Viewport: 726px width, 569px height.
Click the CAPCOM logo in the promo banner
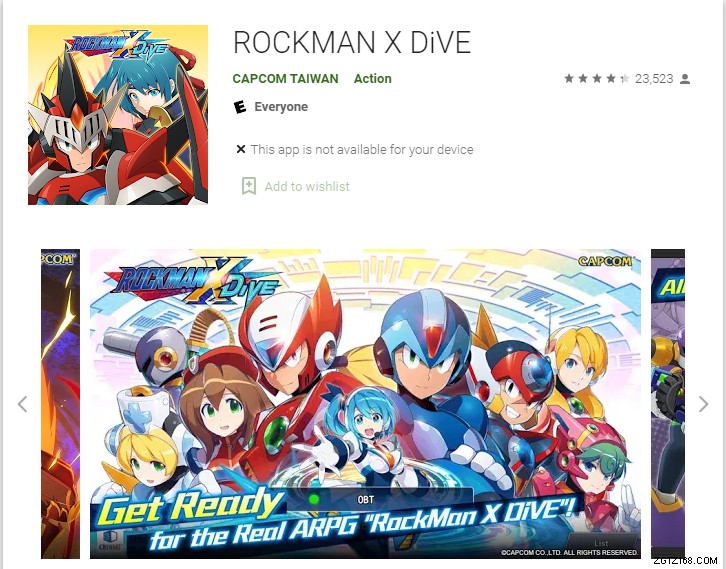(605, 261)
